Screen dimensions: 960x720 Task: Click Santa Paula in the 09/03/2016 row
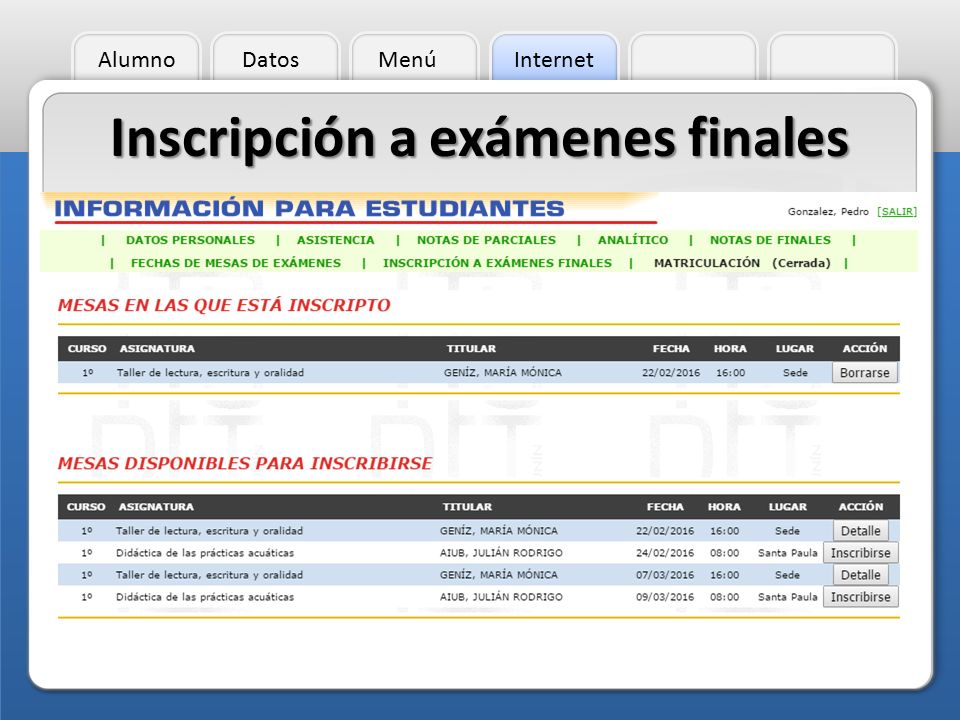787,597
